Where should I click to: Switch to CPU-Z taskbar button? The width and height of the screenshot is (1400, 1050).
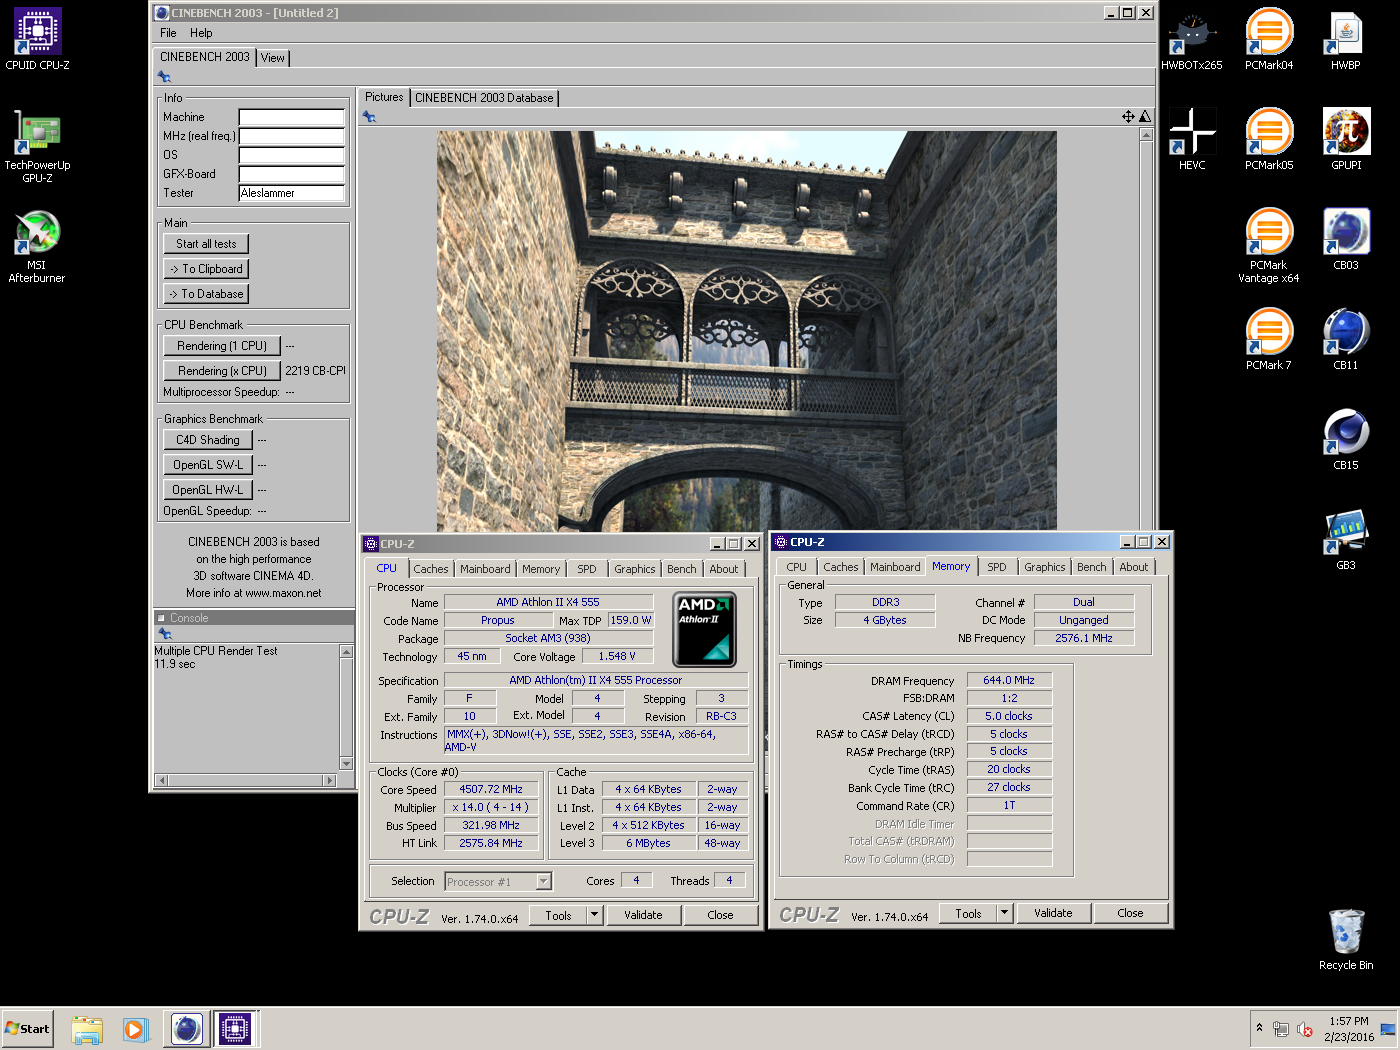pyautogui.click(x=235, y=1029)
